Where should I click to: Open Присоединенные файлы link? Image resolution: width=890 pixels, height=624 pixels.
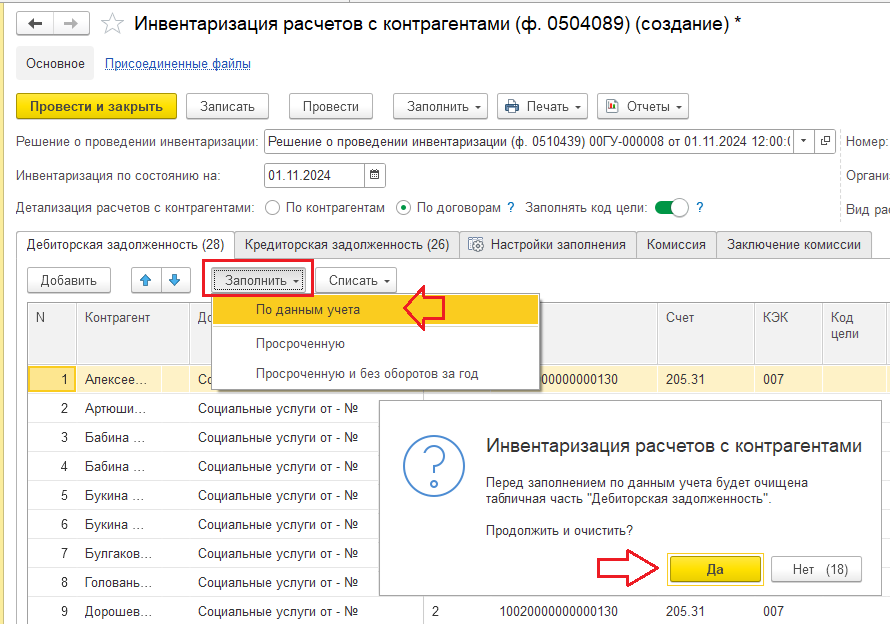[x=178, y=64]
